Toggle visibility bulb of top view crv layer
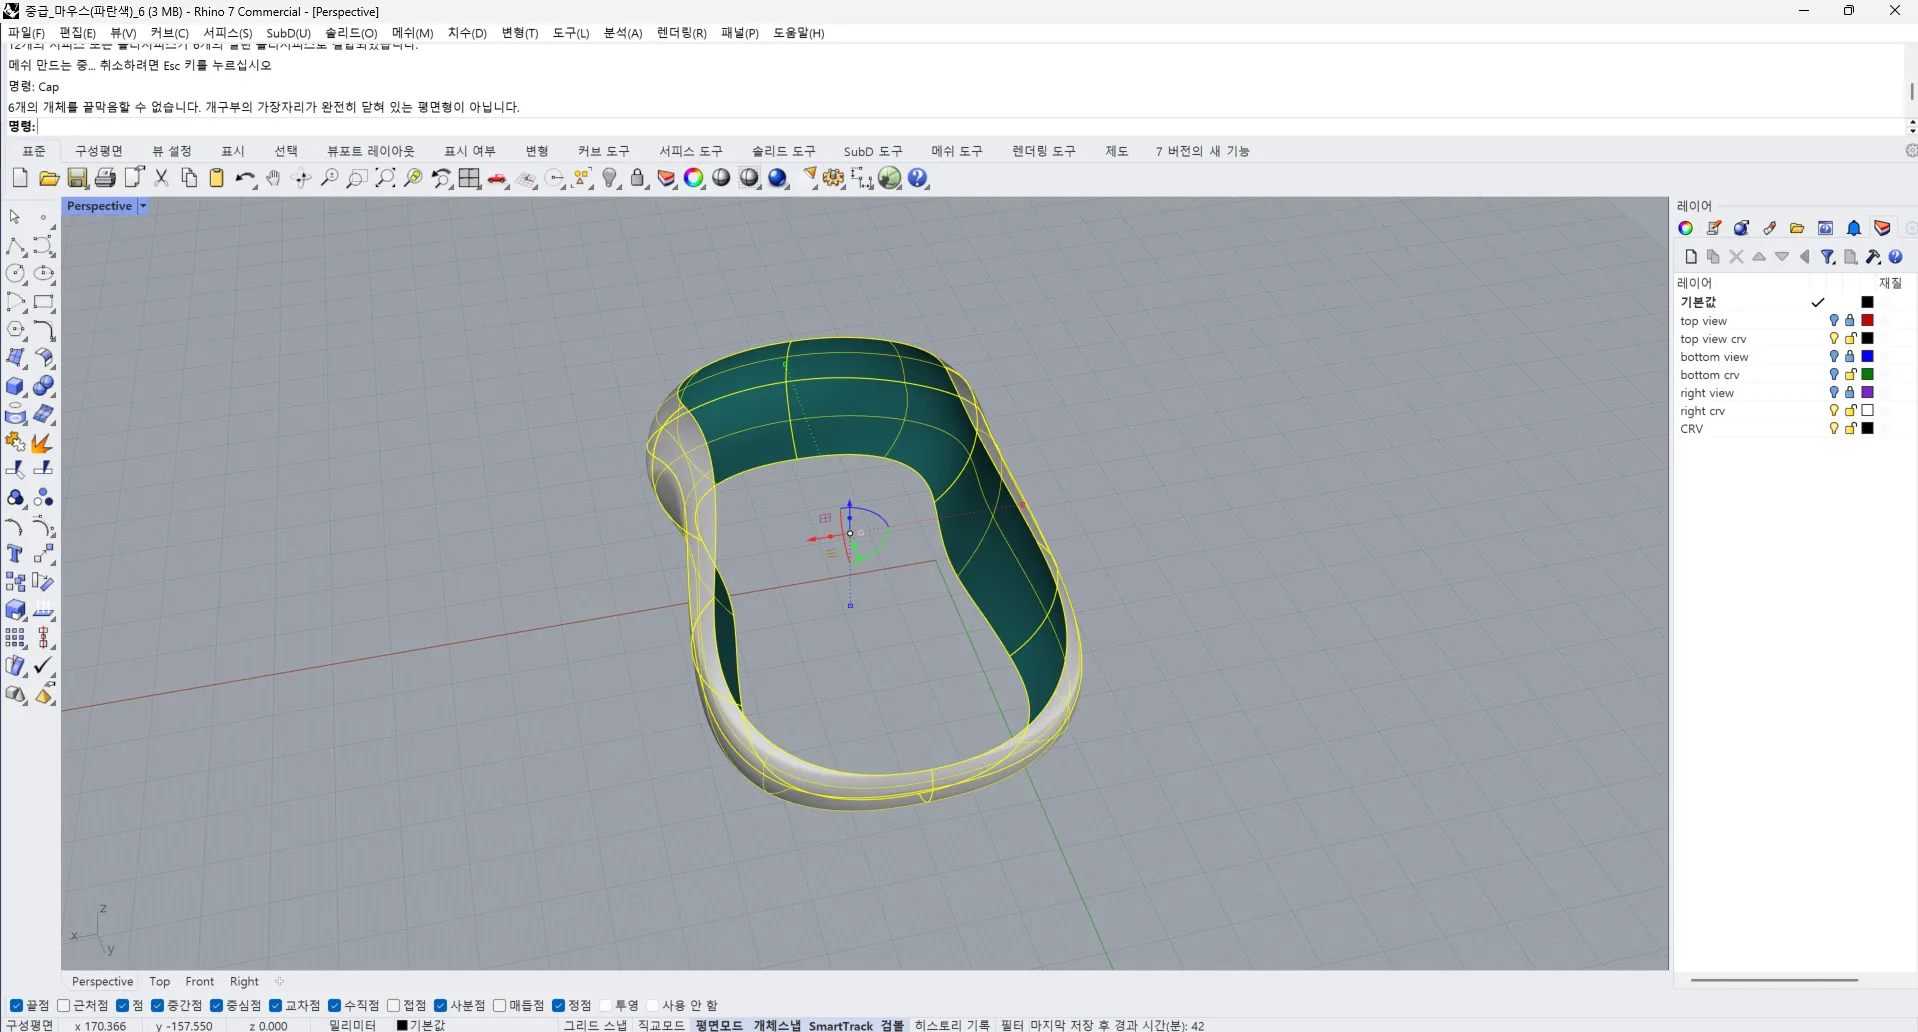Viewport: 1918px width, 1032px height. 1834,339
